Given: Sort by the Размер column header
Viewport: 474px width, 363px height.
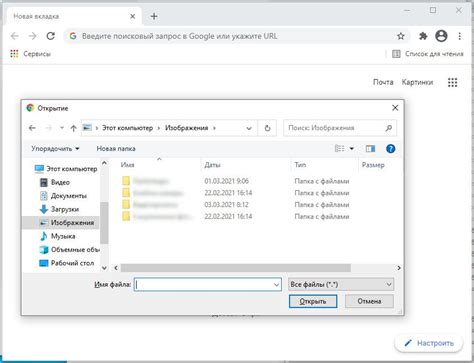Looking at the screenshot, I should coord(379,165).
